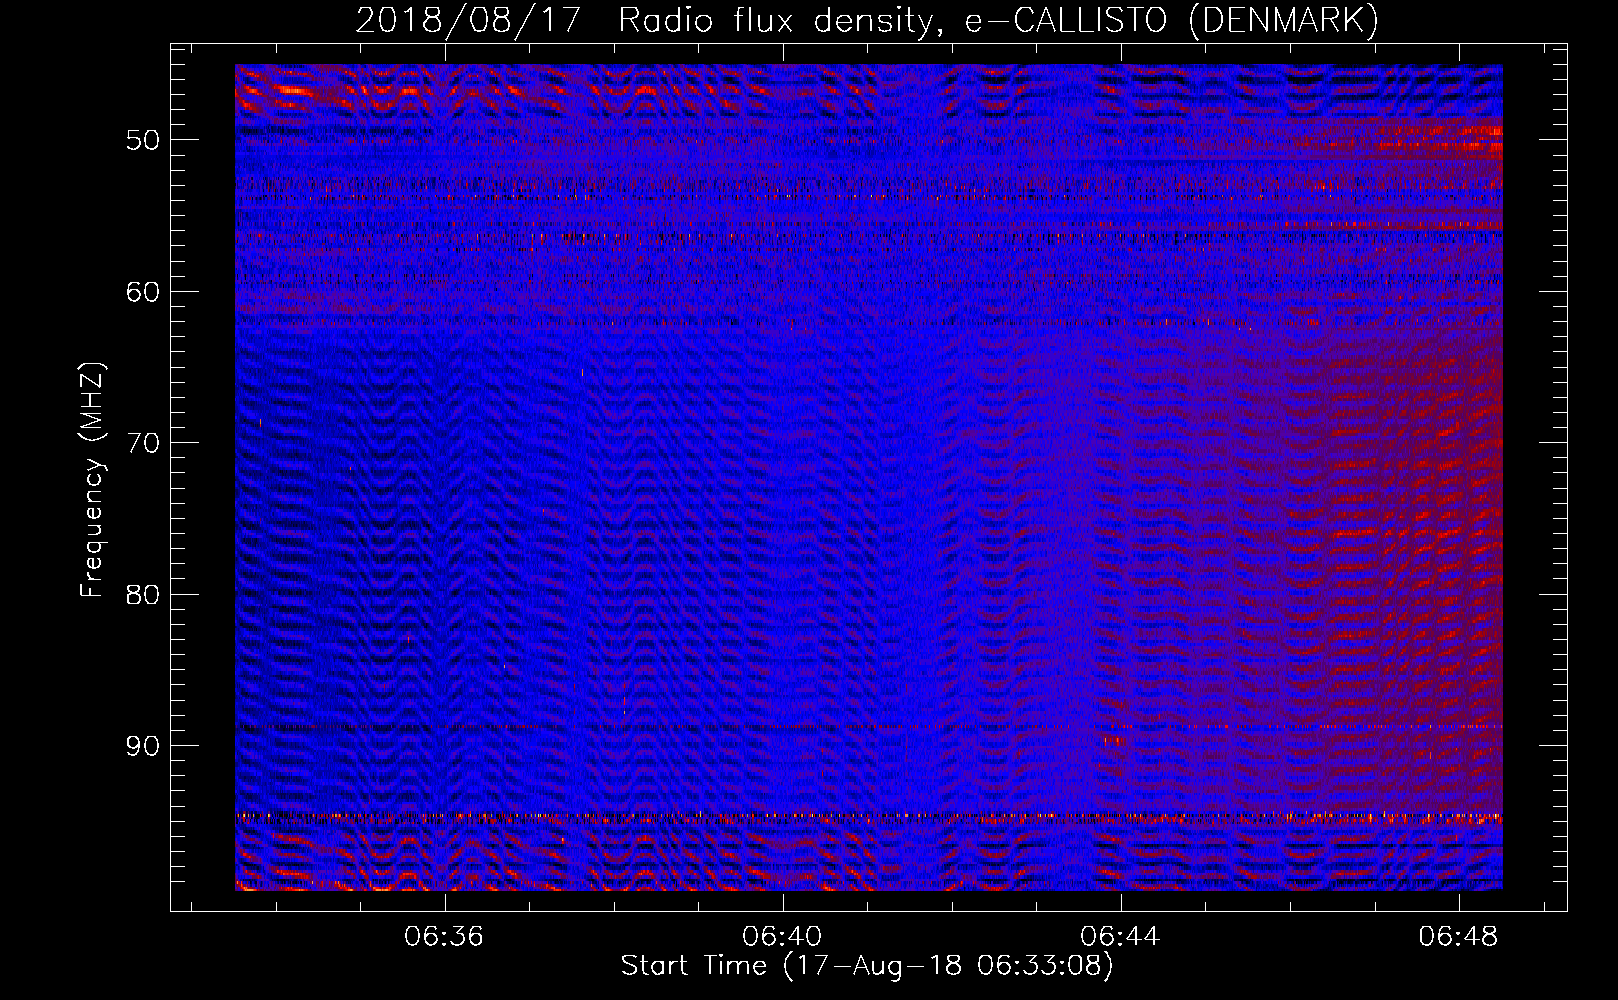This screenshot has height=1000, width=1618.
Task: Select the '60' frequency axis label
Action: click(143, 292)
